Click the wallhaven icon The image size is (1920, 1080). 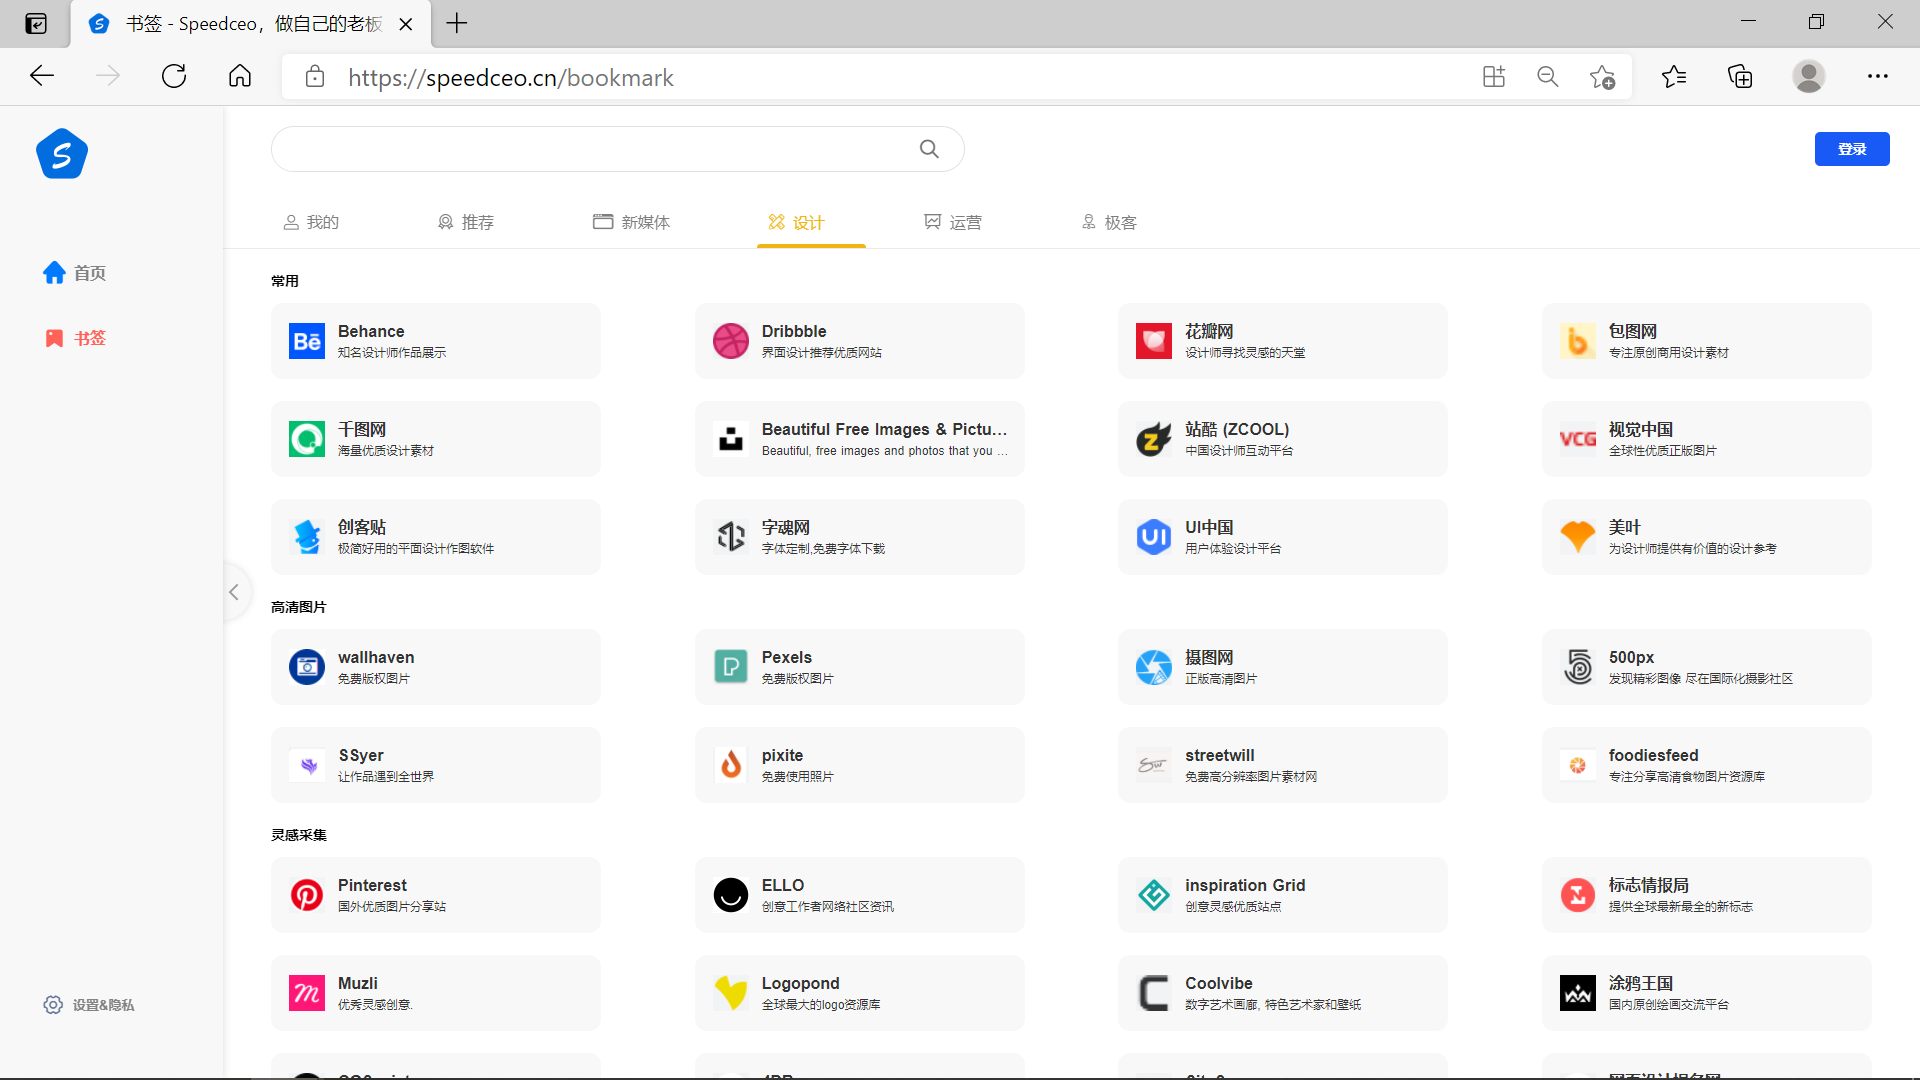coord(307,667)
